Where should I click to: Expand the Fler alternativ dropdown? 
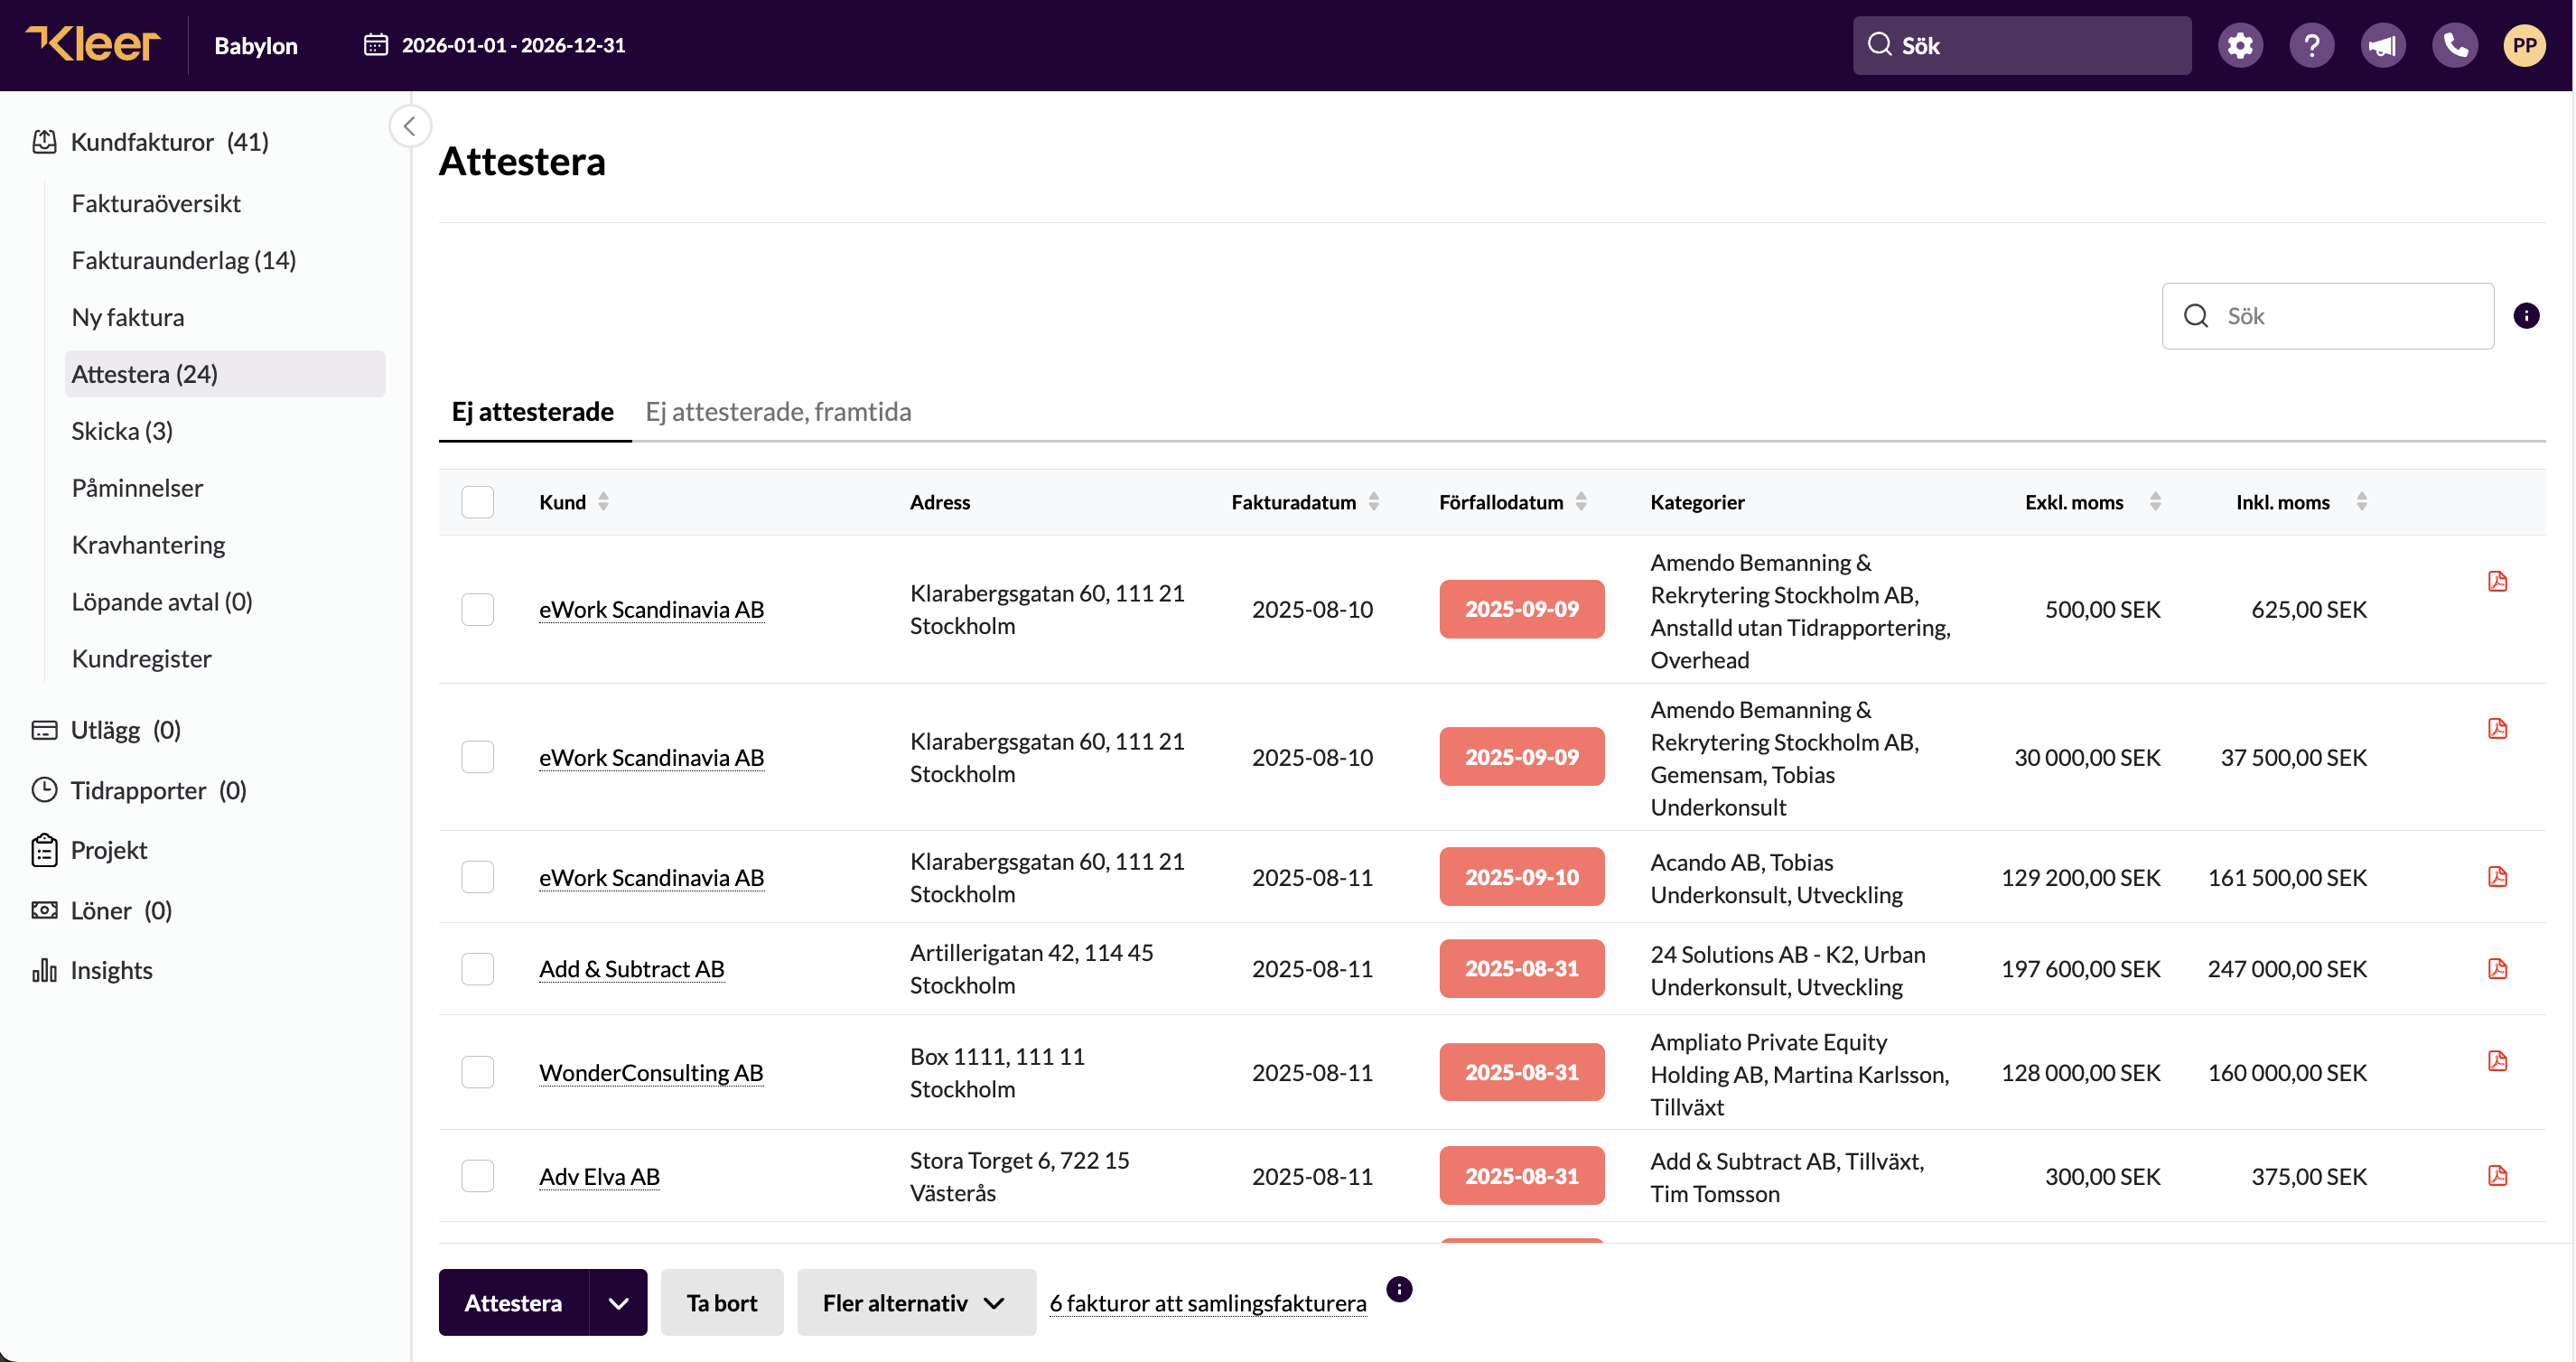tap(916, 1303)
